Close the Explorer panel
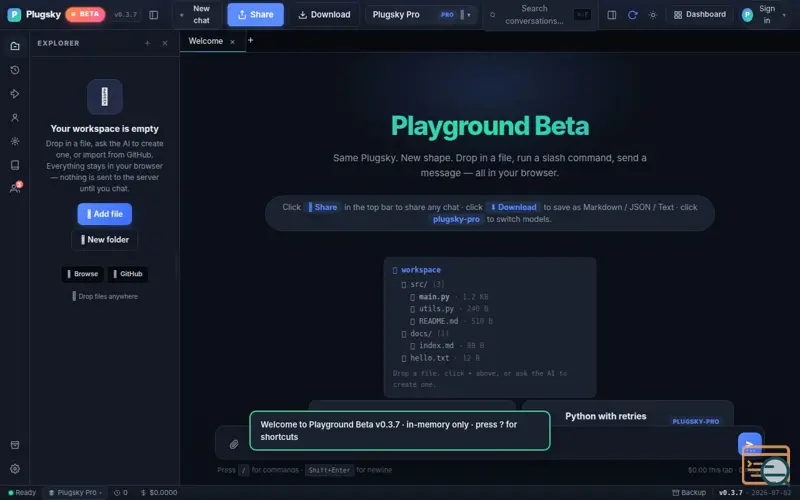 point(165,43)
